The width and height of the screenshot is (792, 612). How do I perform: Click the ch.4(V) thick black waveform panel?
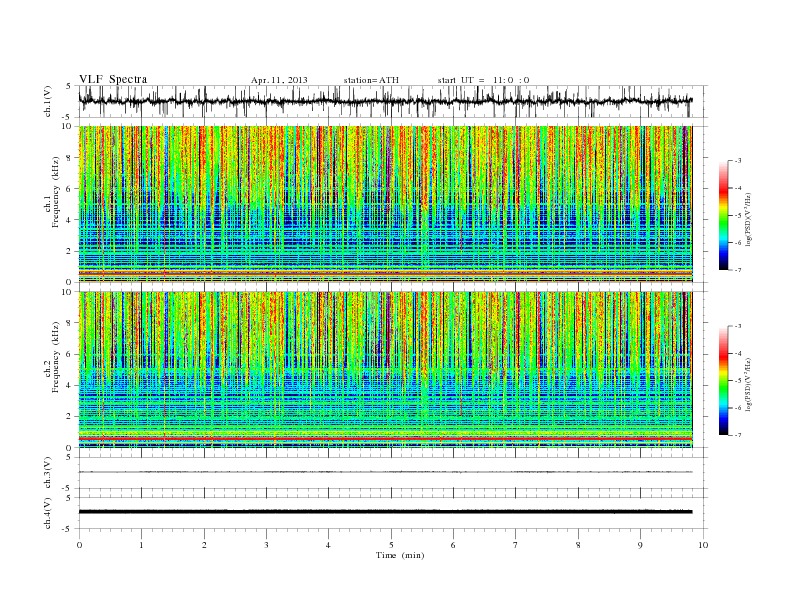[x=392, y=513]
